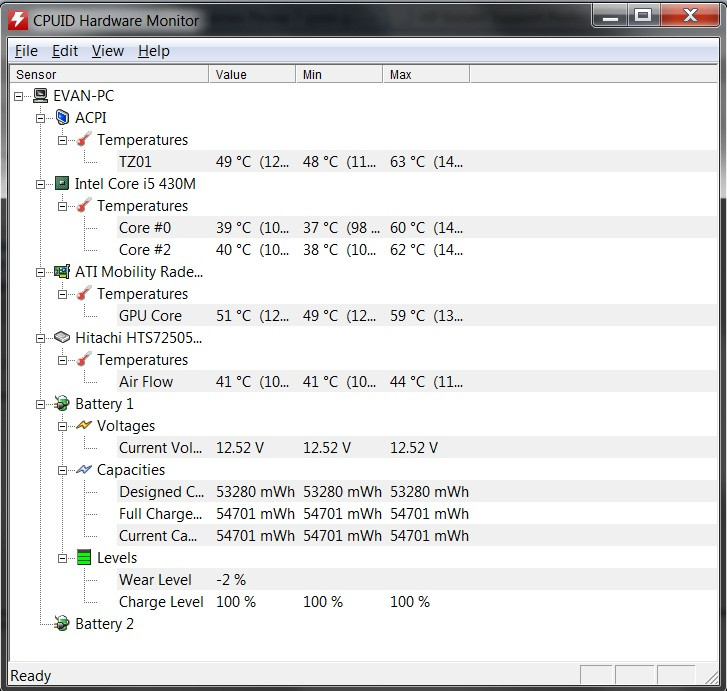This screenshot has width=727, height=691.
Task: Select the Battery 2 label
Action: [x=104, y=624]
